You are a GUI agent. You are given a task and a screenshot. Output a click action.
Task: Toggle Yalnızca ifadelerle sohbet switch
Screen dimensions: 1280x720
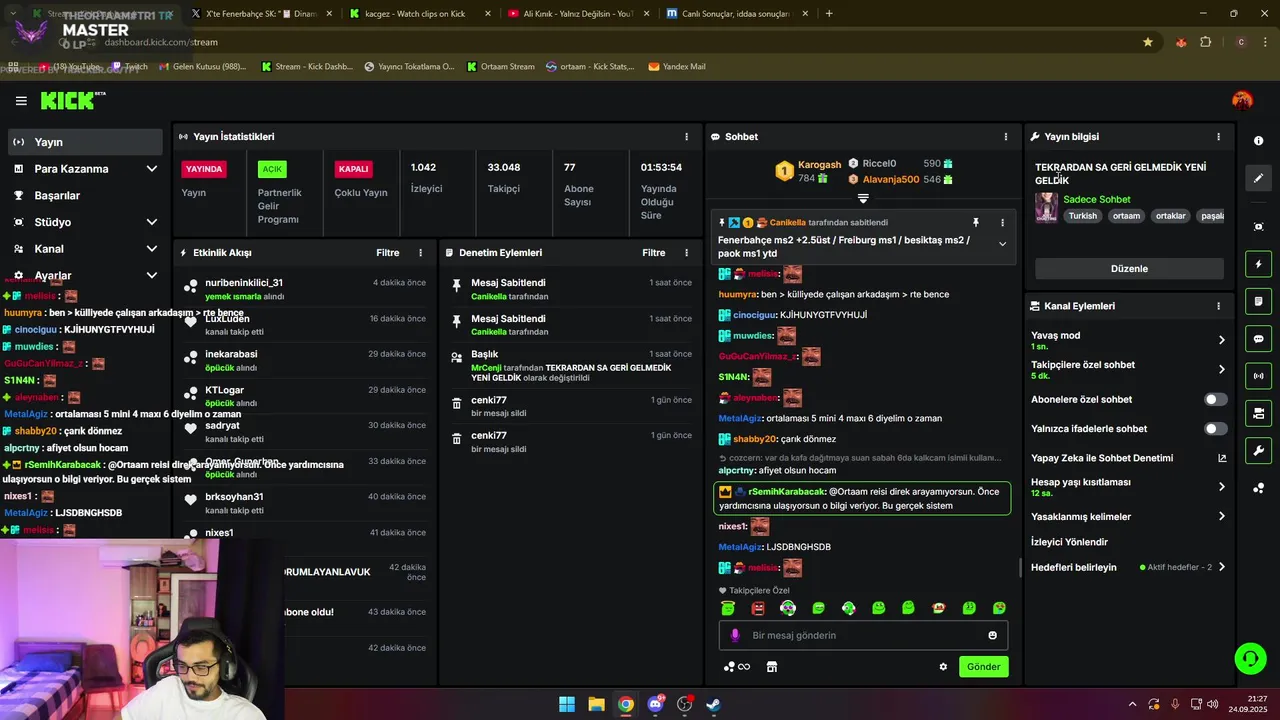coord(1215,429)
